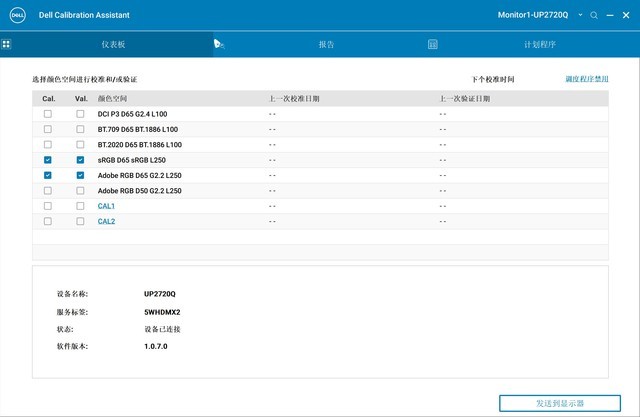Click the 下个校准时间 label

tap(493, 79)
